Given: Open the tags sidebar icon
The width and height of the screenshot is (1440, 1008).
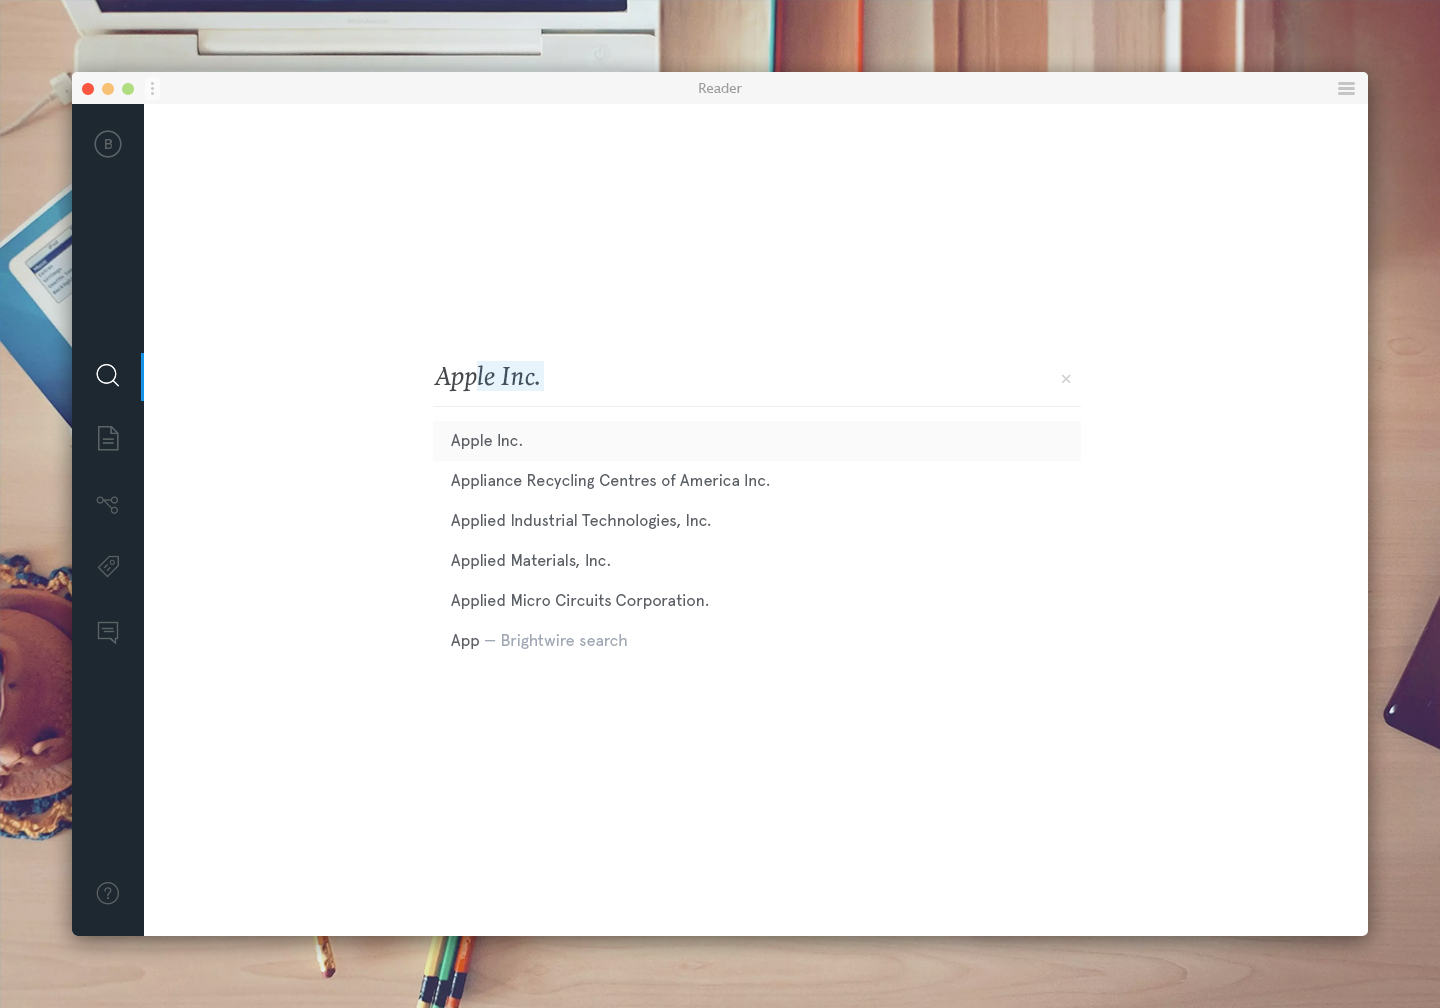Looking at the screenshot, I should point(108,566).
